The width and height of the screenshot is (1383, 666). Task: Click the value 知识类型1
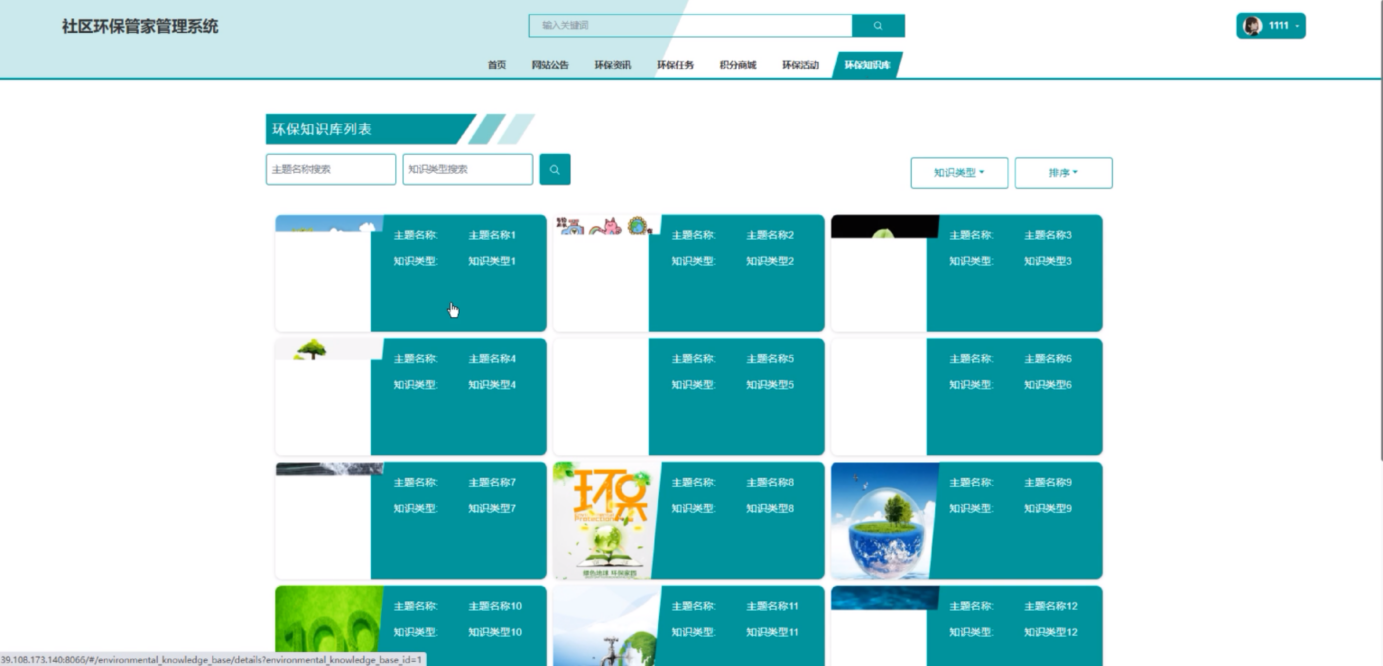point(492,262)
